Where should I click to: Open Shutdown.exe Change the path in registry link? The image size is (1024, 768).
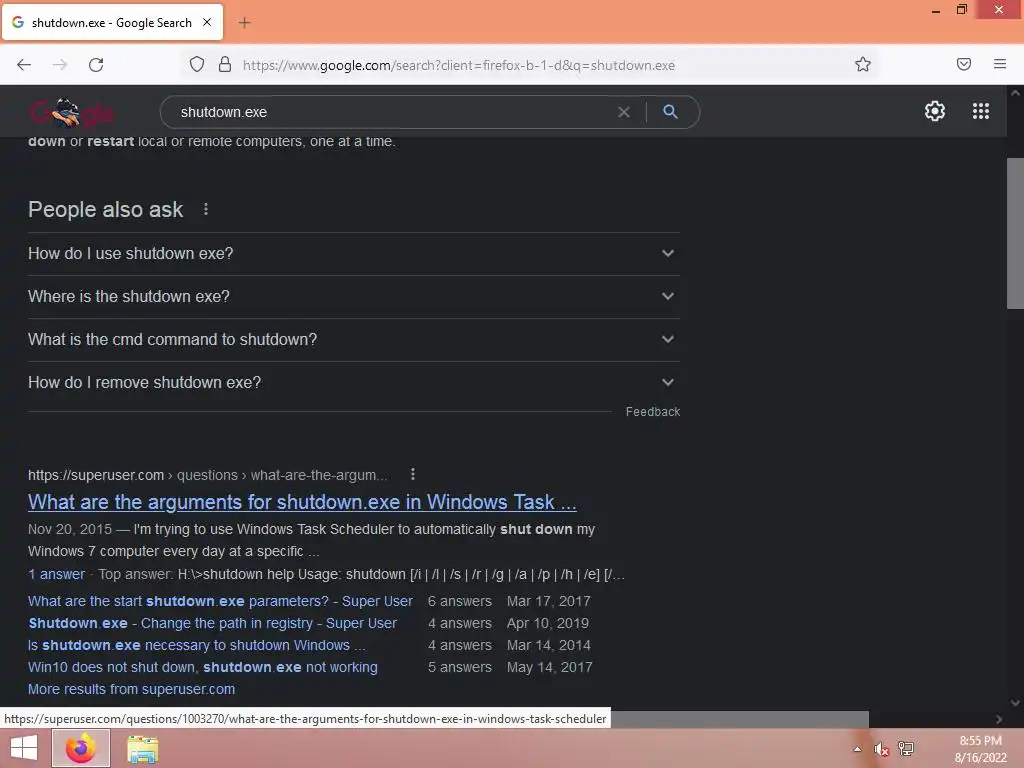pos(212,623)
